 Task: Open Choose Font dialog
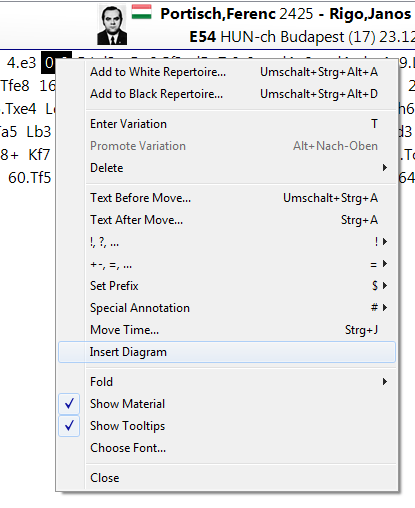[227, 448]
